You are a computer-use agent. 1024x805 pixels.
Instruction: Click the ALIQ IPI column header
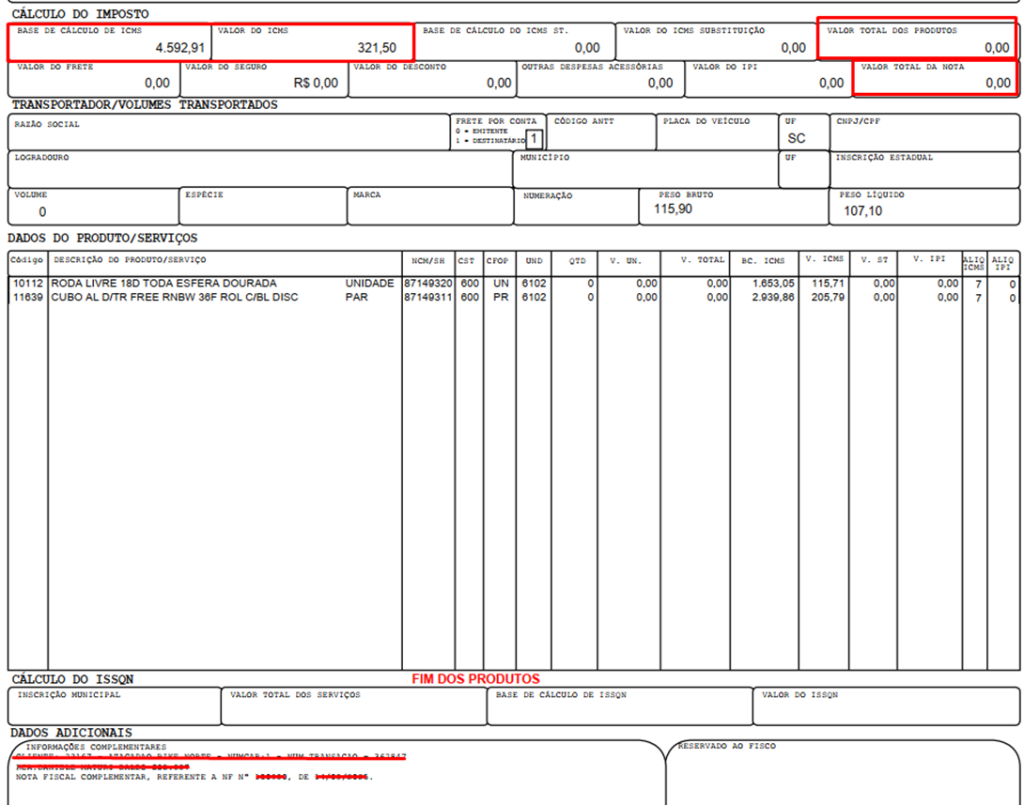[x=1002, y=263]
